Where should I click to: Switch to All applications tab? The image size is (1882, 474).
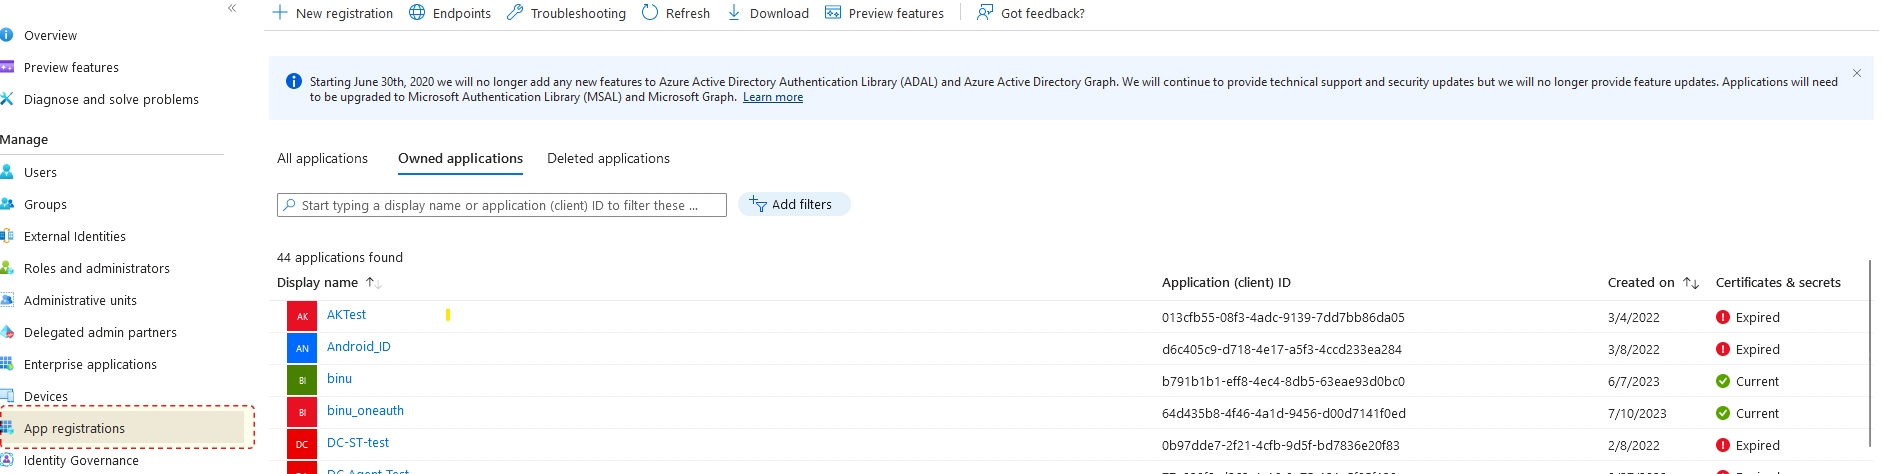pos(322,158)
